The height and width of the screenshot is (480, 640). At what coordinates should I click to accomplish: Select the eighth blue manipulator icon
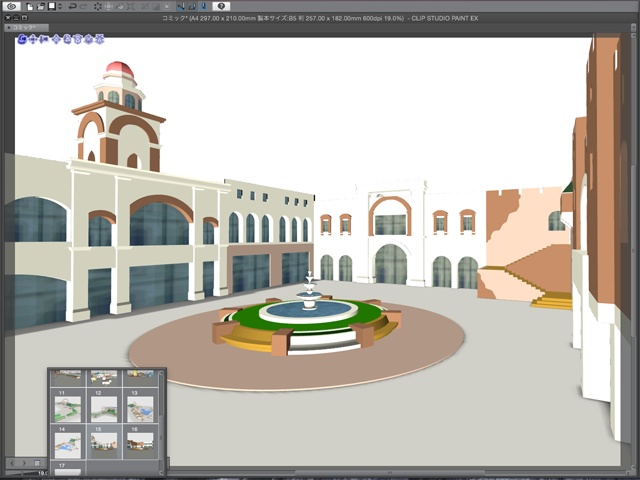99,39
